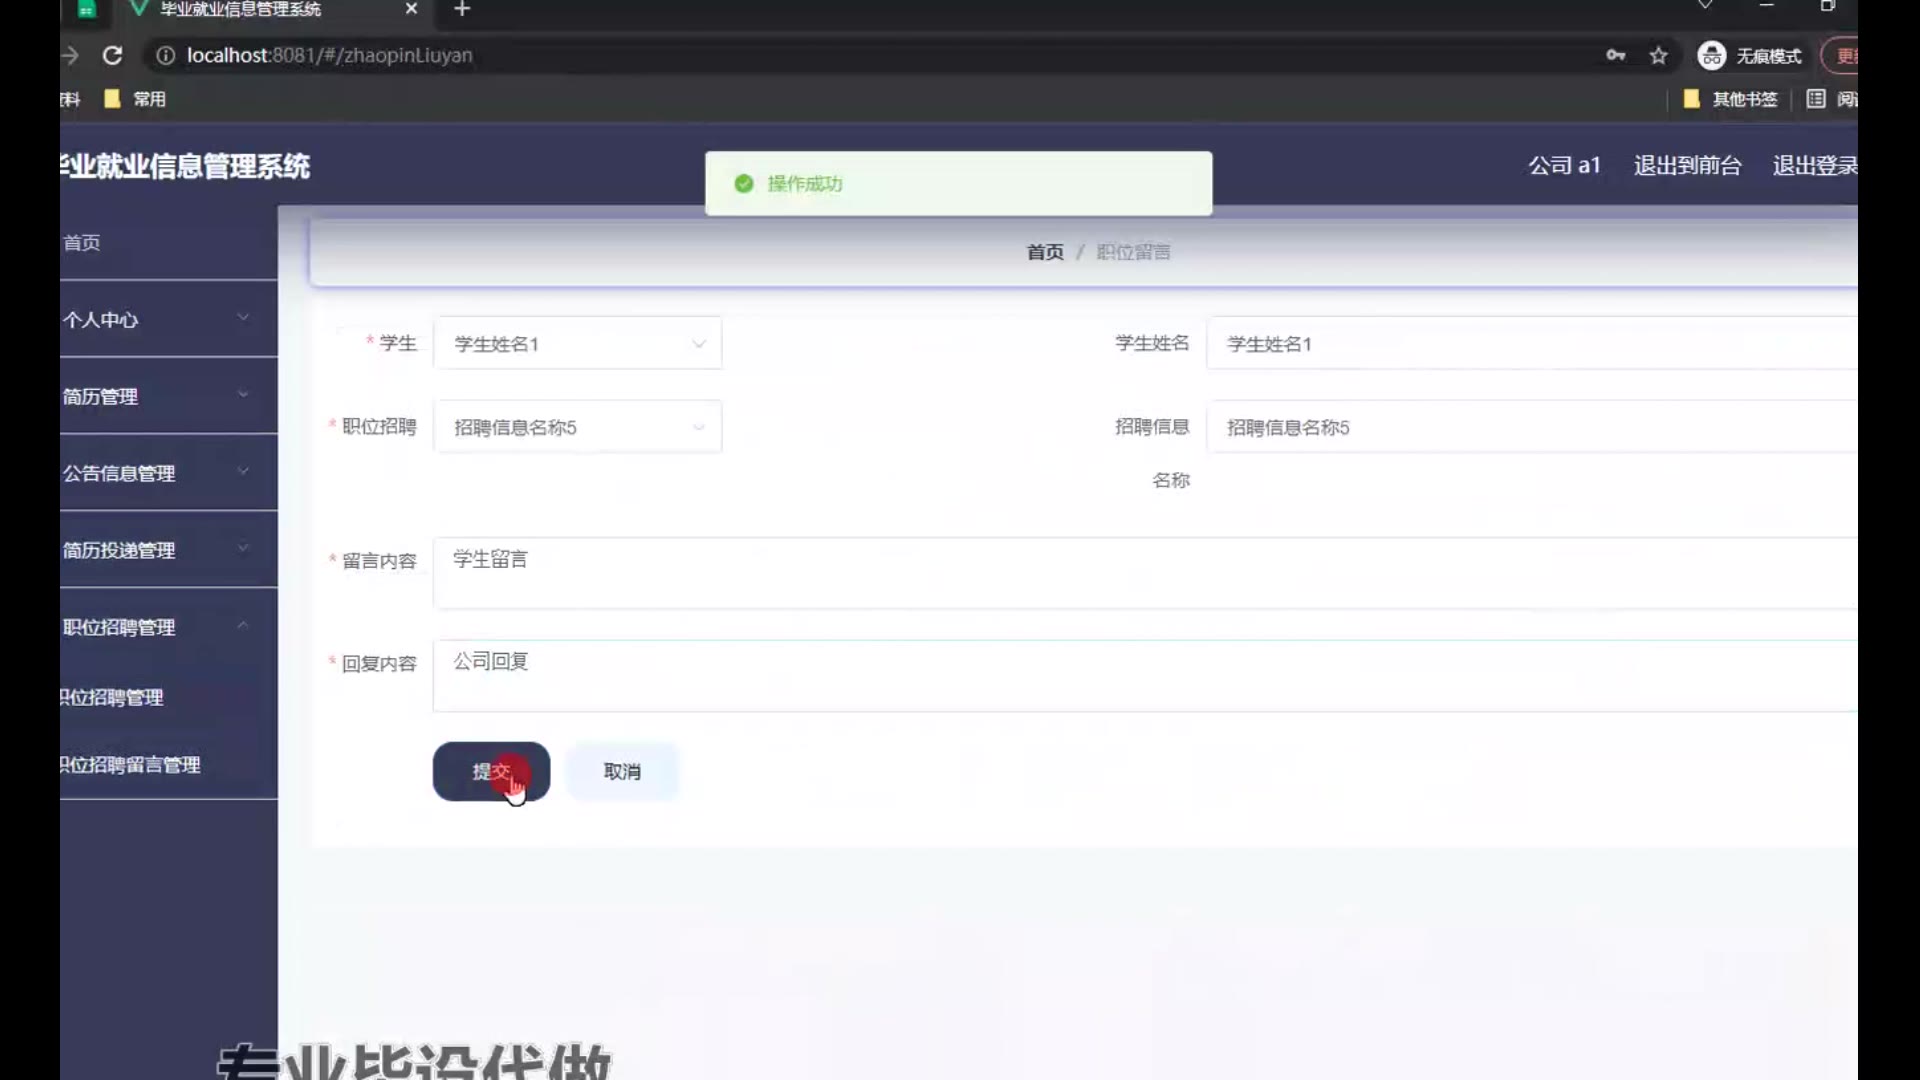The image size is (1920, 1080).
Task: Click the bookmark star icon
Action: [x=1659, y=56]
